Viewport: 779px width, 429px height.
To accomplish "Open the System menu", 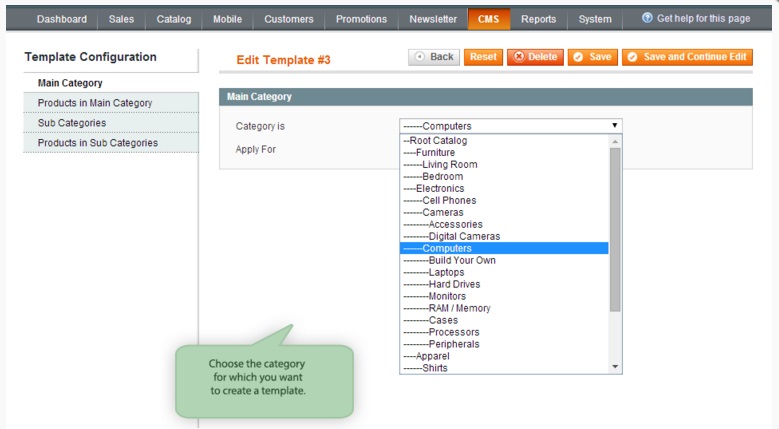I will pyautogui.click(x=595, y=19).
